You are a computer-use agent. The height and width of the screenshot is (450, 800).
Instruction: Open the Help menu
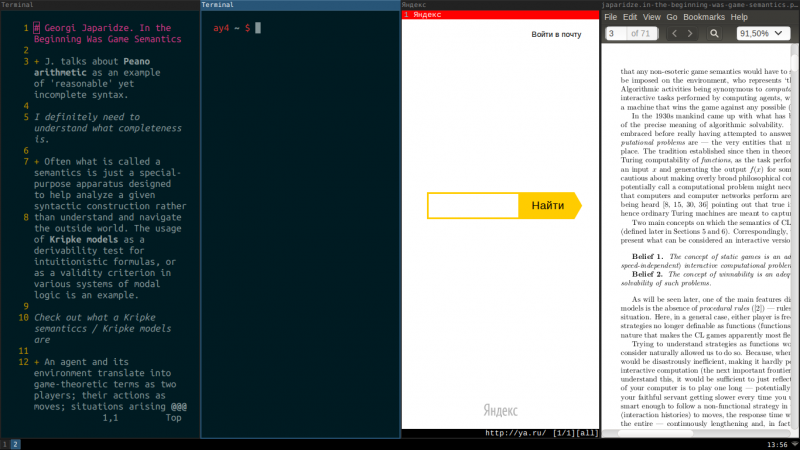point(739,17)
